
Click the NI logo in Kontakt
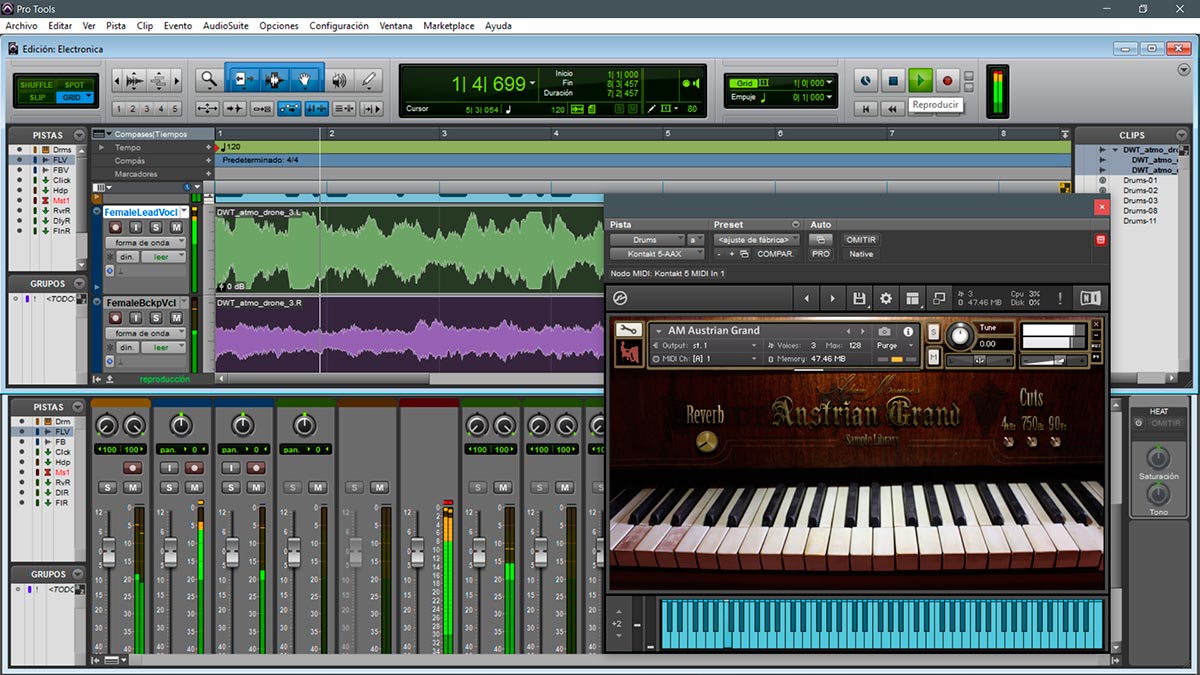[x=1090, y=298]
